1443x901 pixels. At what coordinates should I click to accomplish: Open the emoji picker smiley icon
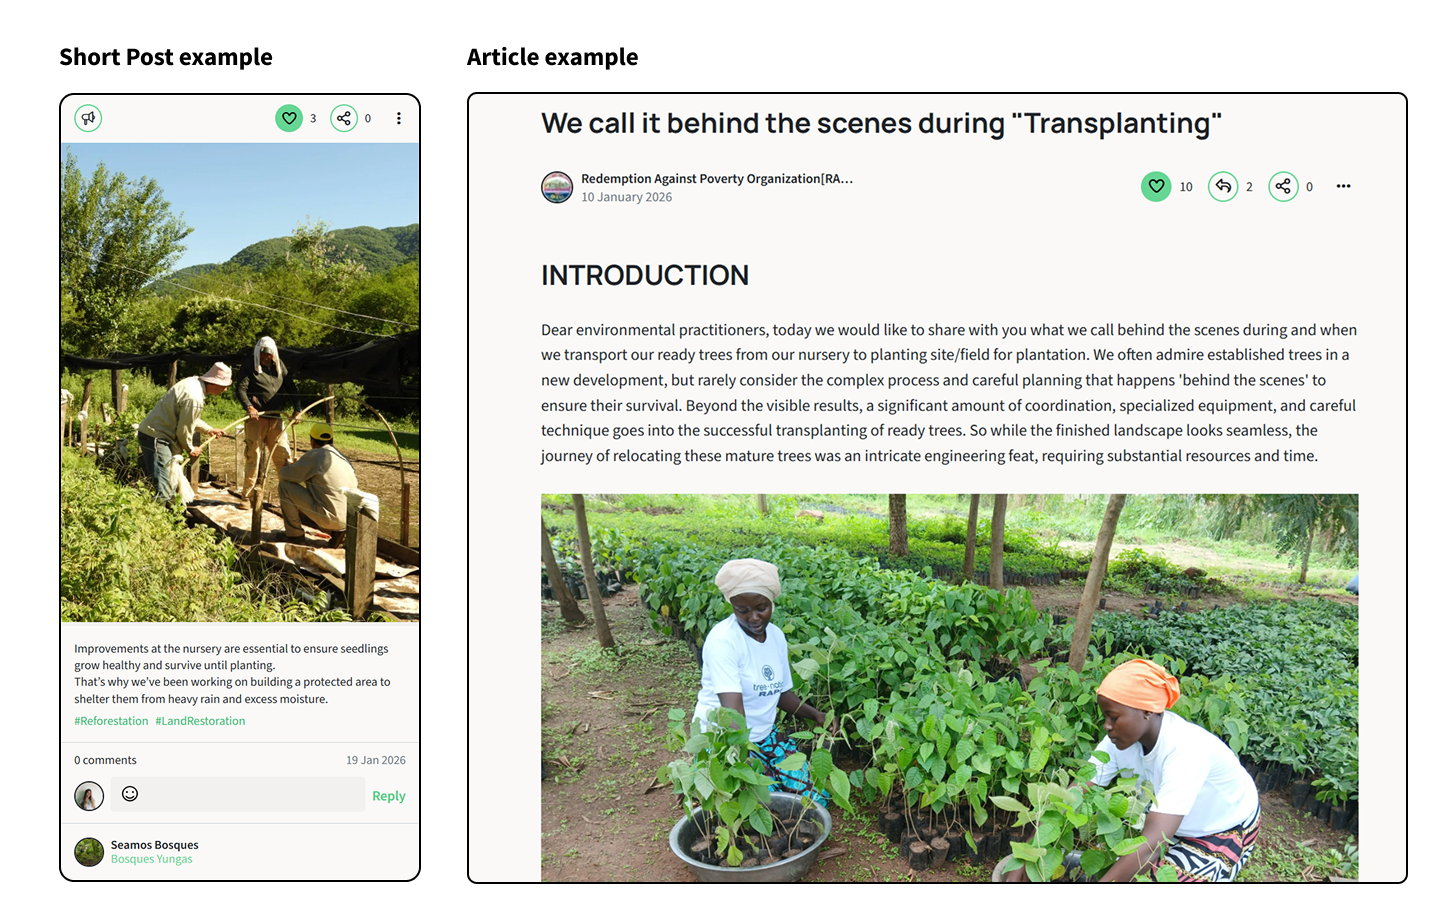click(x=130, y=794)
